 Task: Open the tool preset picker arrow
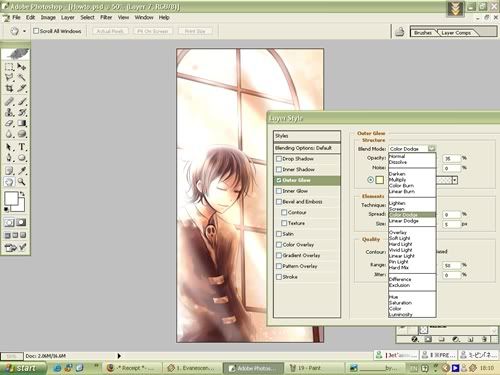pyautogui.click(x=24, y=31)
